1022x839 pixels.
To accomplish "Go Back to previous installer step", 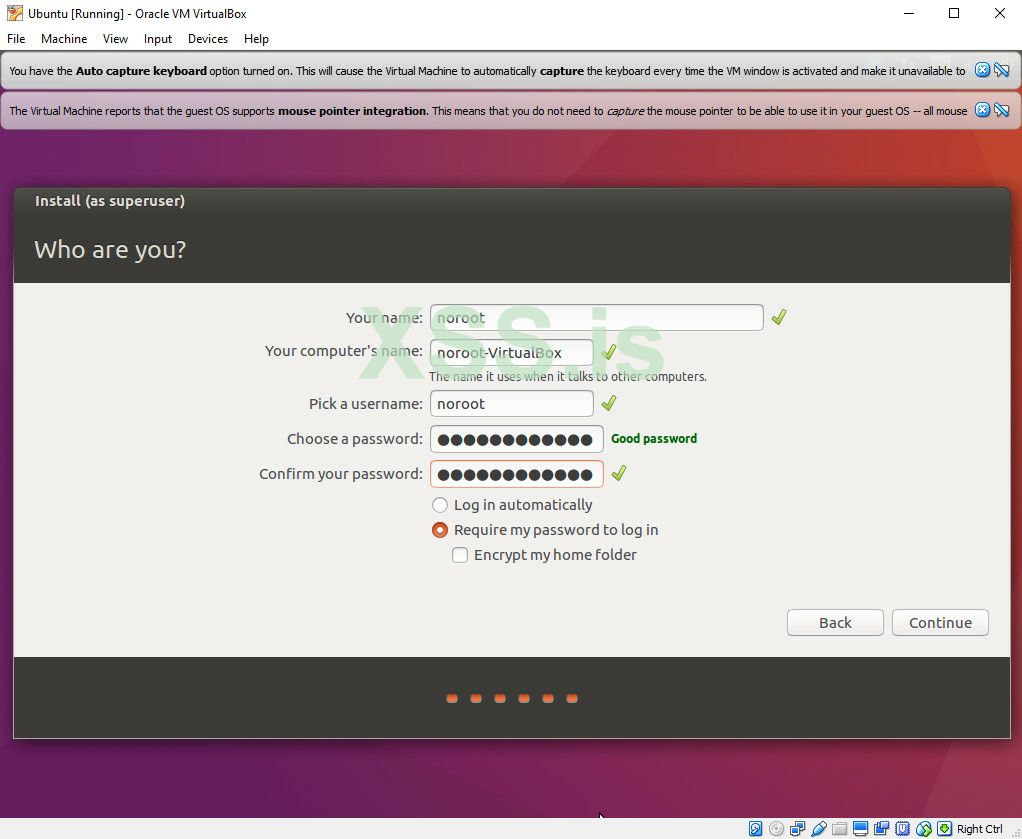I will click(x=835, y=623).
